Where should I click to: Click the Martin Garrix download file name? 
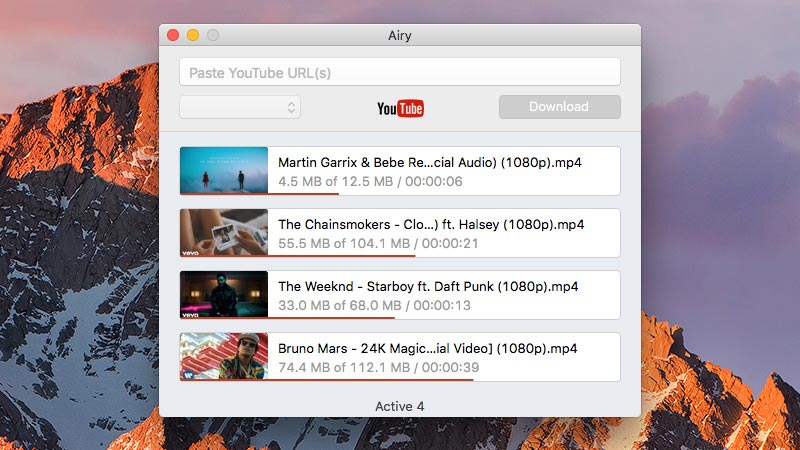tap(430, 162)
